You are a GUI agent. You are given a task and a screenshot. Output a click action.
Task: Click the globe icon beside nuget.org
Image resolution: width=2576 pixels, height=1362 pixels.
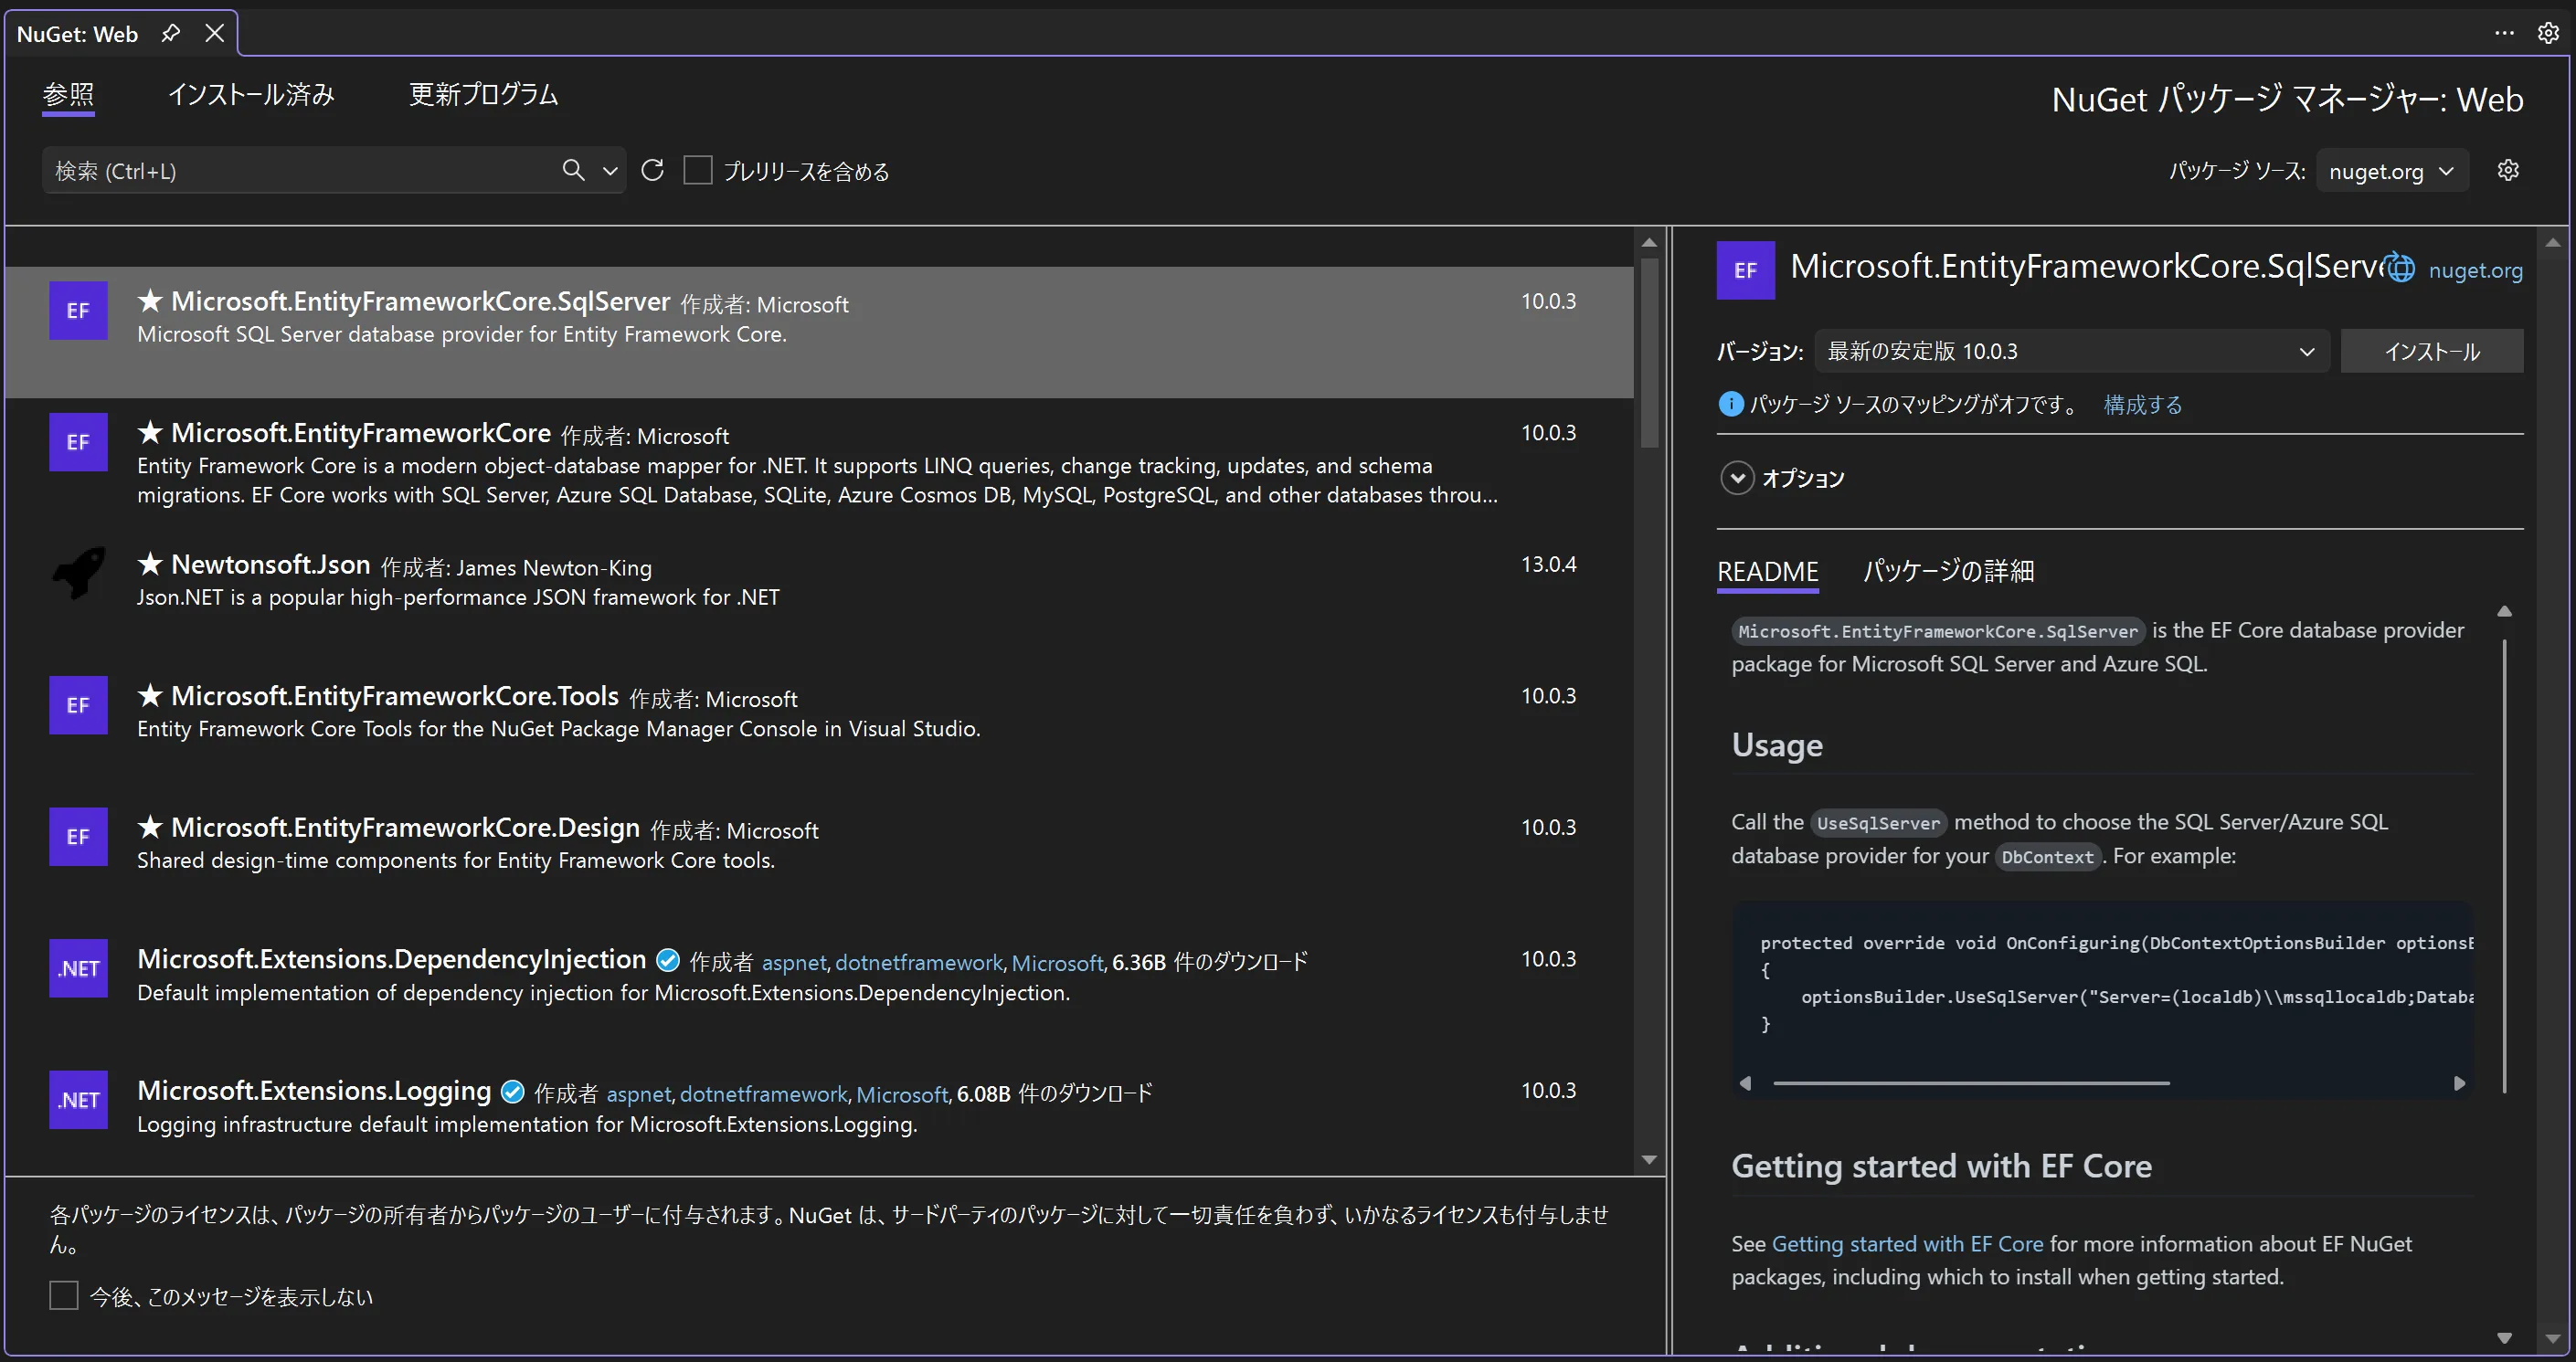tap(2400, 269)
